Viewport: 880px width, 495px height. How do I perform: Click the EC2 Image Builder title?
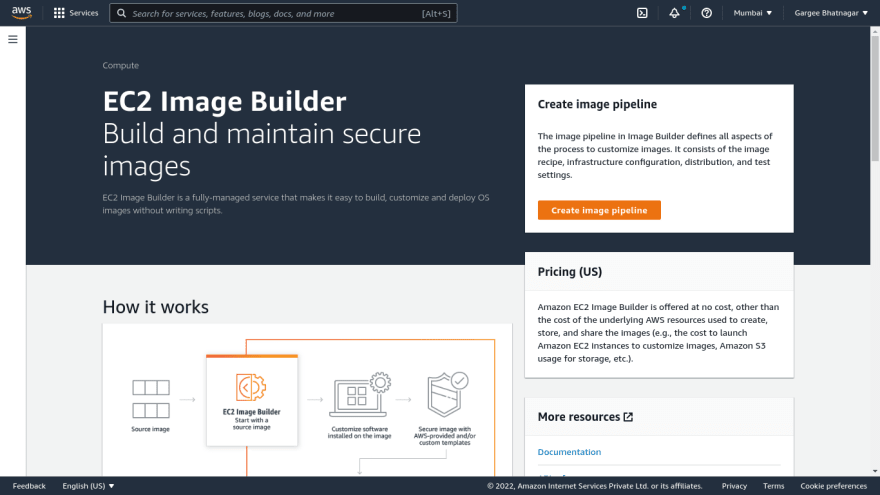click(x=224, y=102)
